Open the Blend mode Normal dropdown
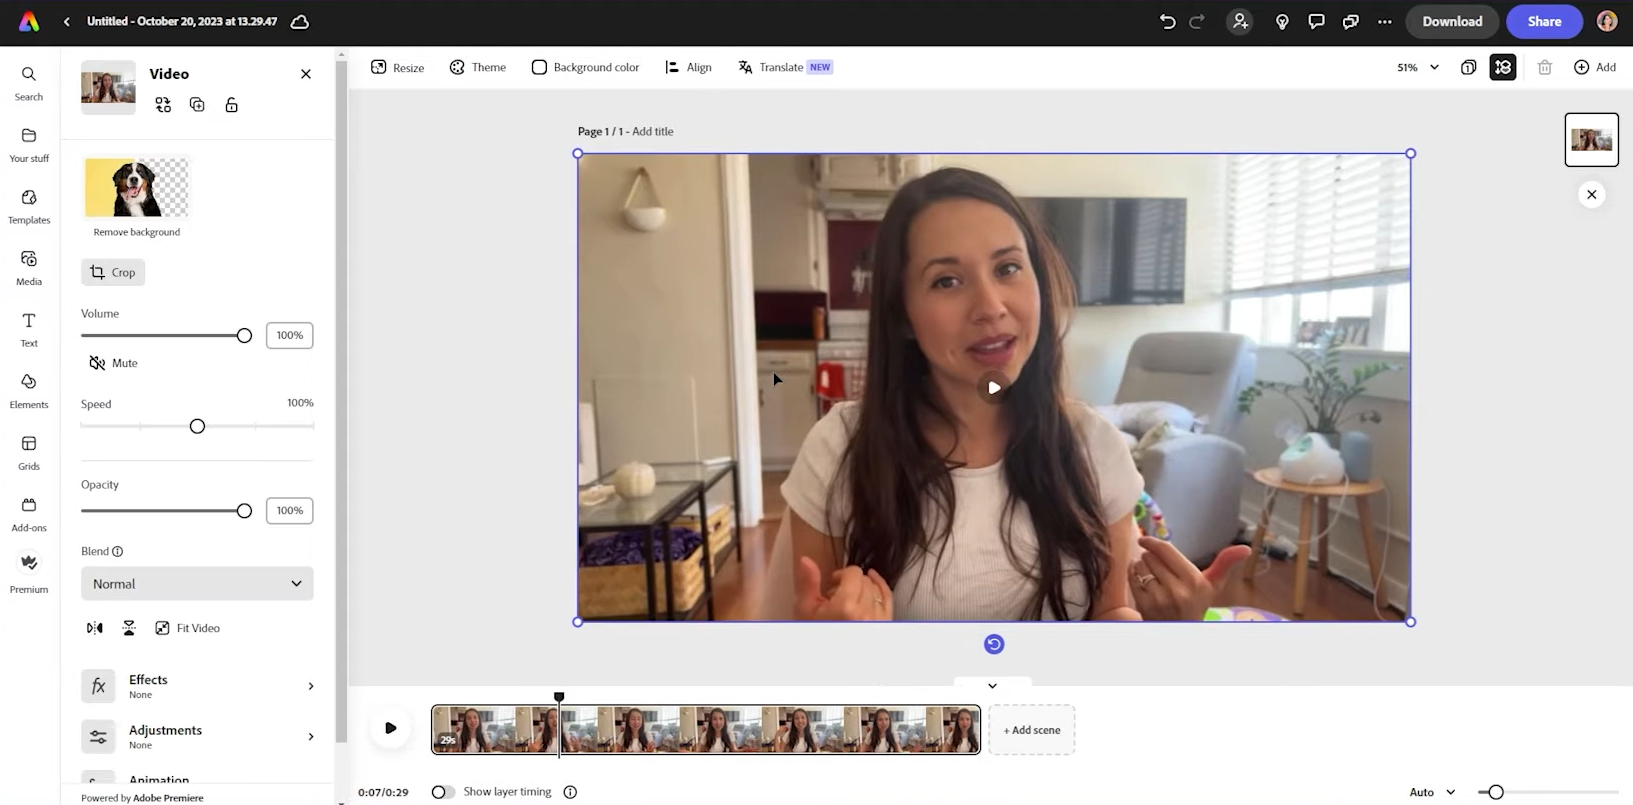Viewport: 1633px width, 805px height. [x=197, y=584]
